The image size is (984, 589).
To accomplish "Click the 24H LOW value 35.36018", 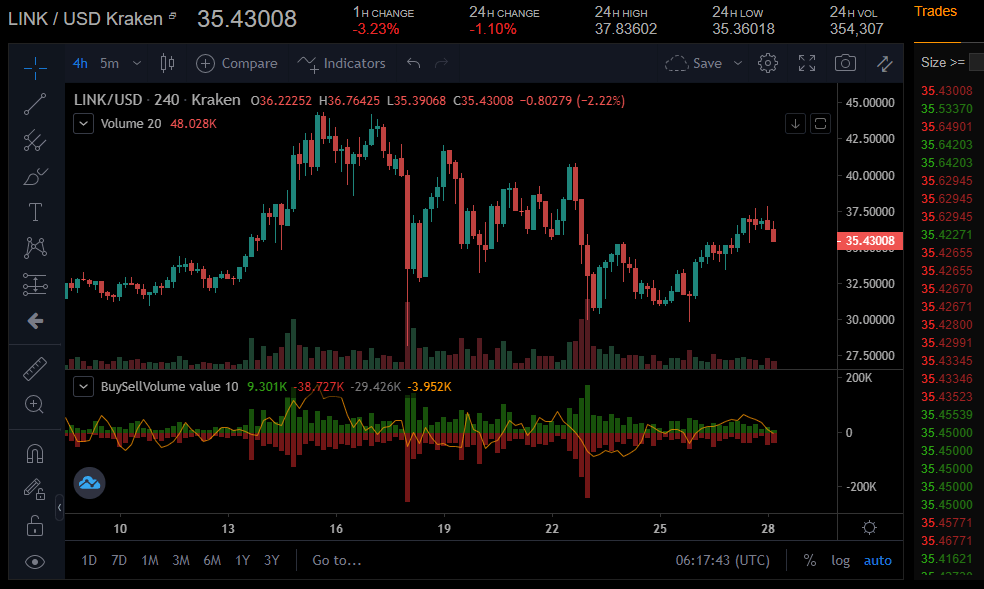I will (x=743, y=29).
